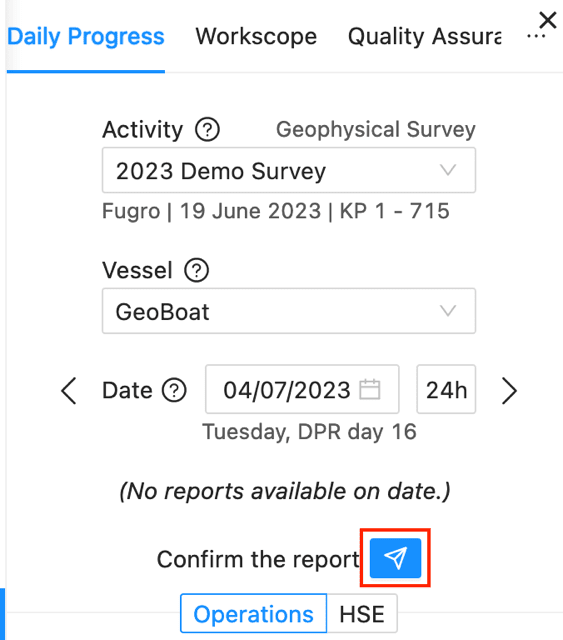Open the Activity help question mark icon
The width and height of the screenshot is (563, 640).
tap(207, 130)
